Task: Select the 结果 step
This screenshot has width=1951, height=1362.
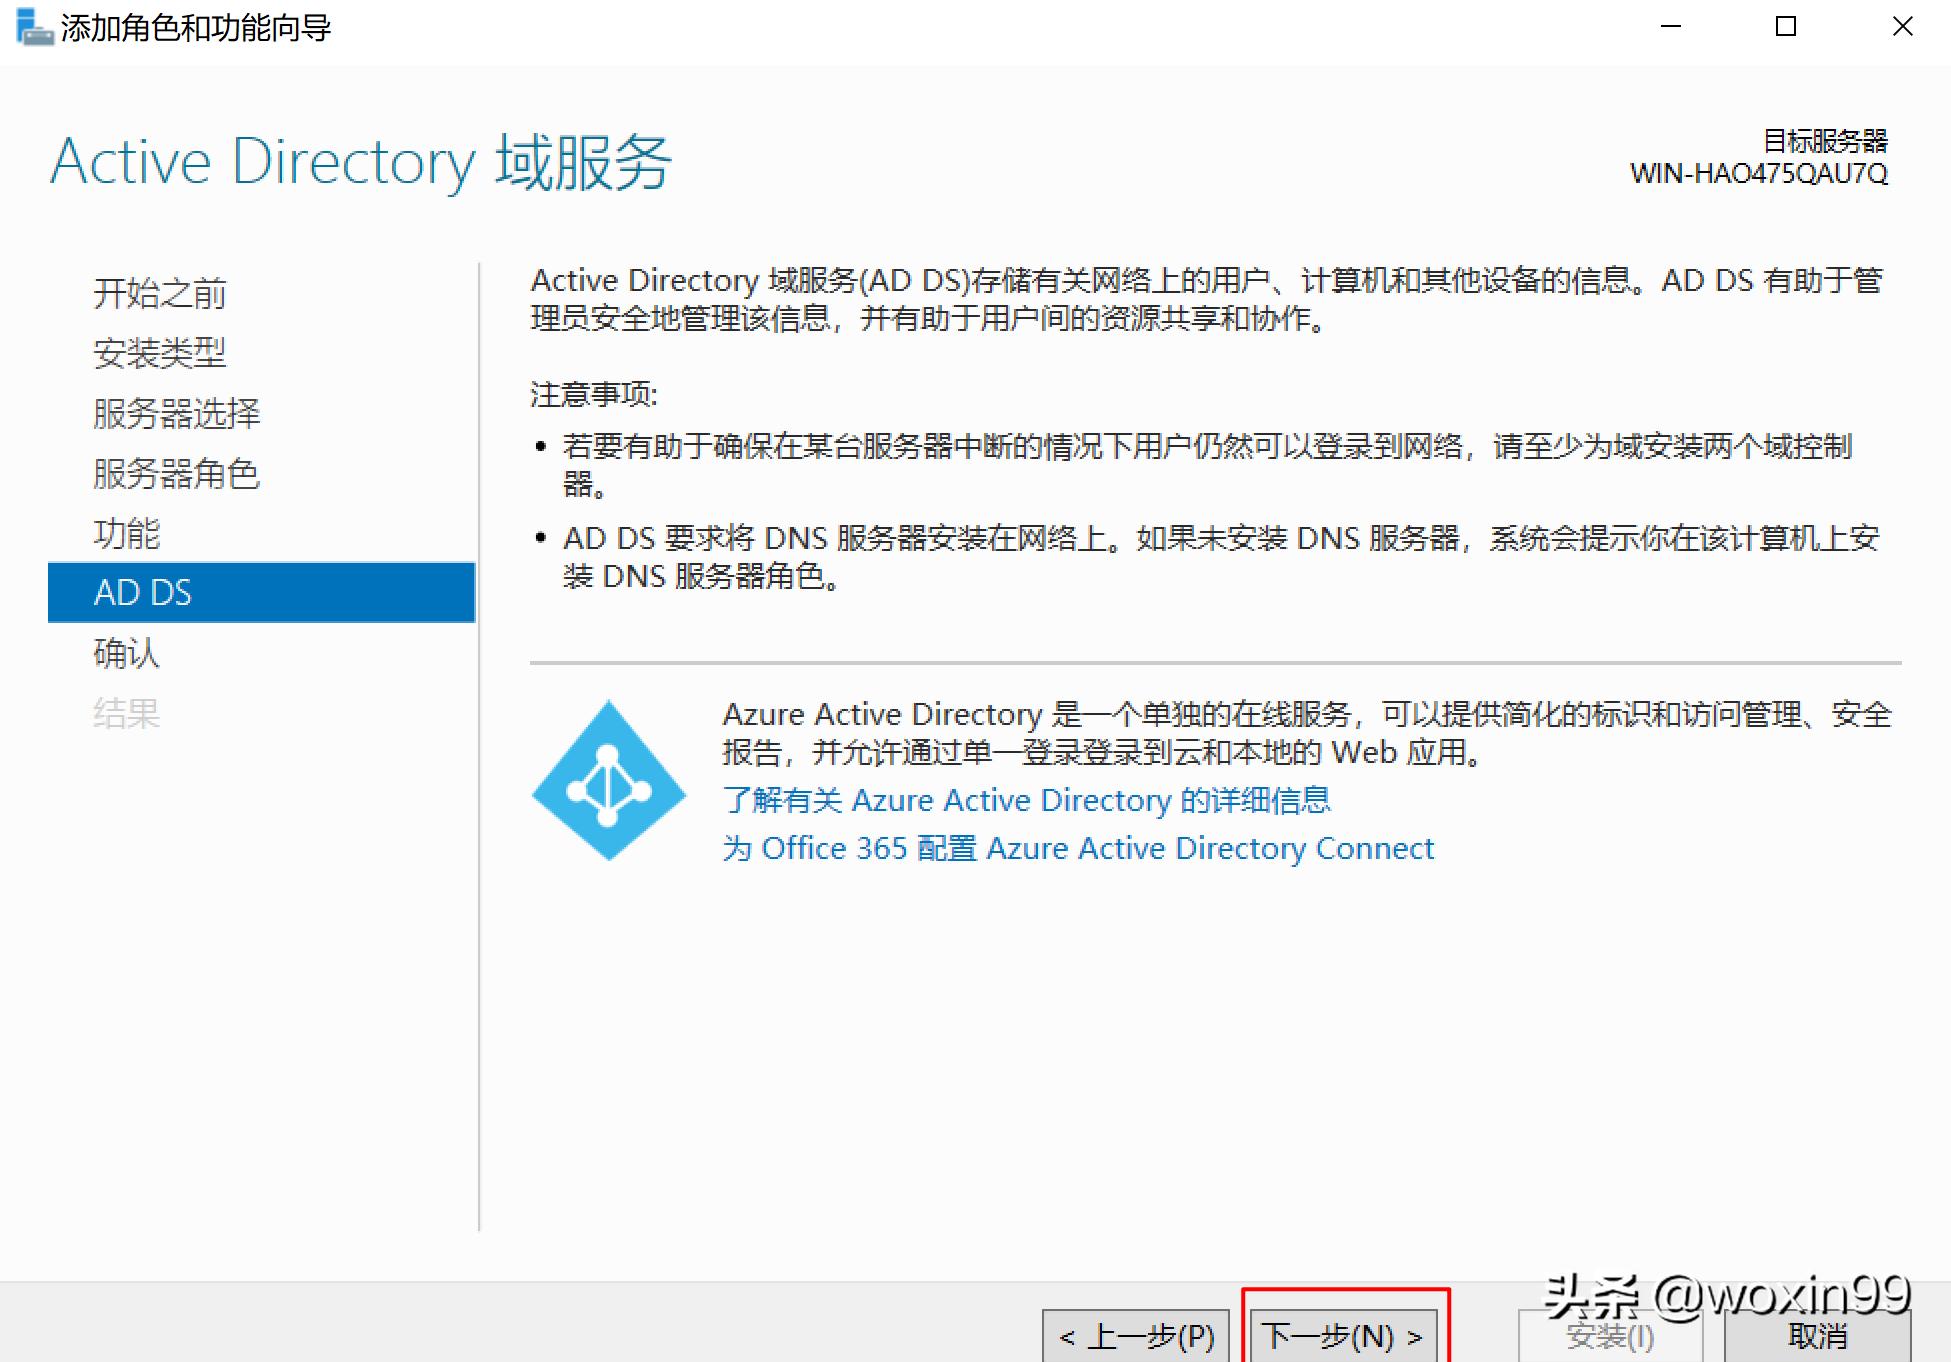Action: (x=126, y=712)
